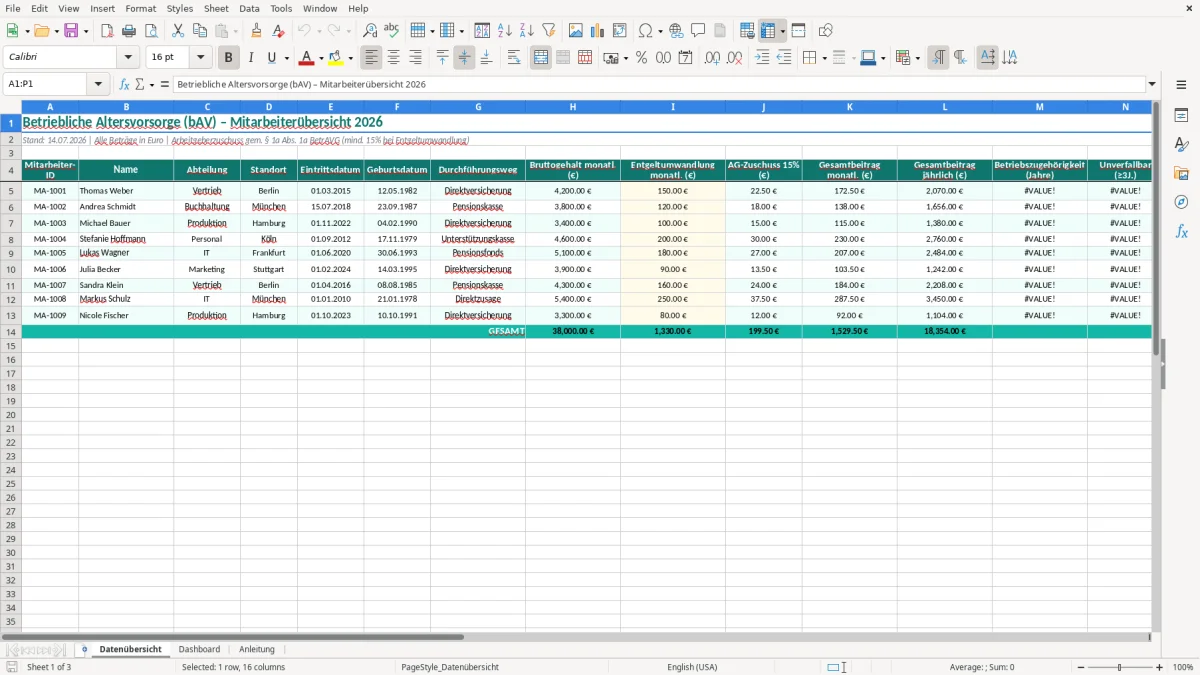Open Find and Replace
This screenshot has height=675, width=1200.
pyautogui.click(x=370, y=31)
